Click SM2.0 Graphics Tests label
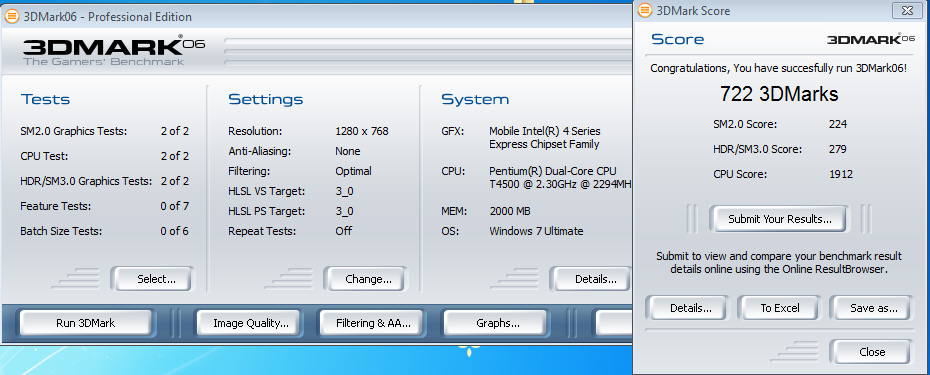The height and width of the screenshot is (375, 930). 74,131
